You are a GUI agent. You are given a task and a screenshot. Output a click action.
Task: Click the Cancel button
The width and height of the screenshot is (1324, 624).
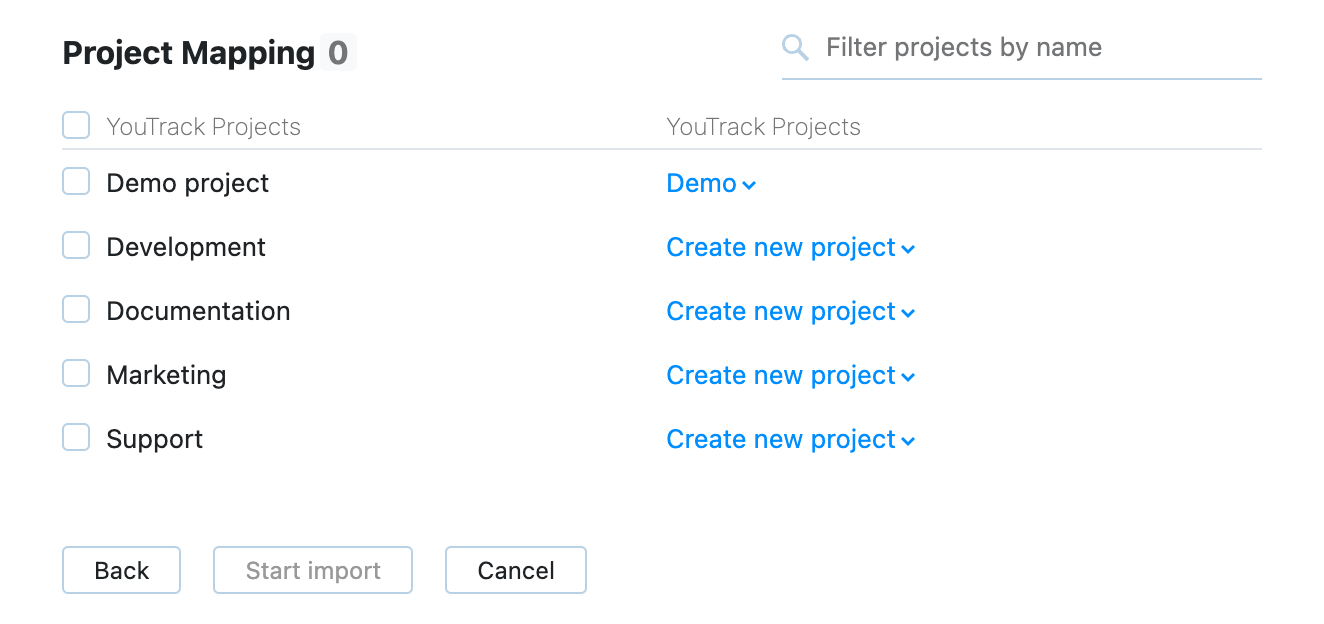click(x=515, y=570)
